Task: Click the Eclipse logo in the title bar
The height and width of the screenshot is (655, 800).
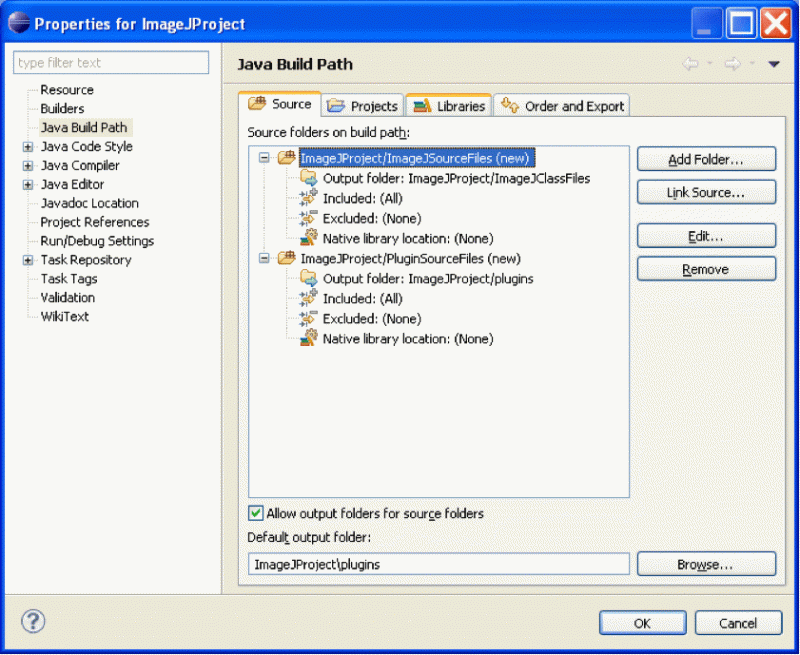Action: (x=19, y=22)
